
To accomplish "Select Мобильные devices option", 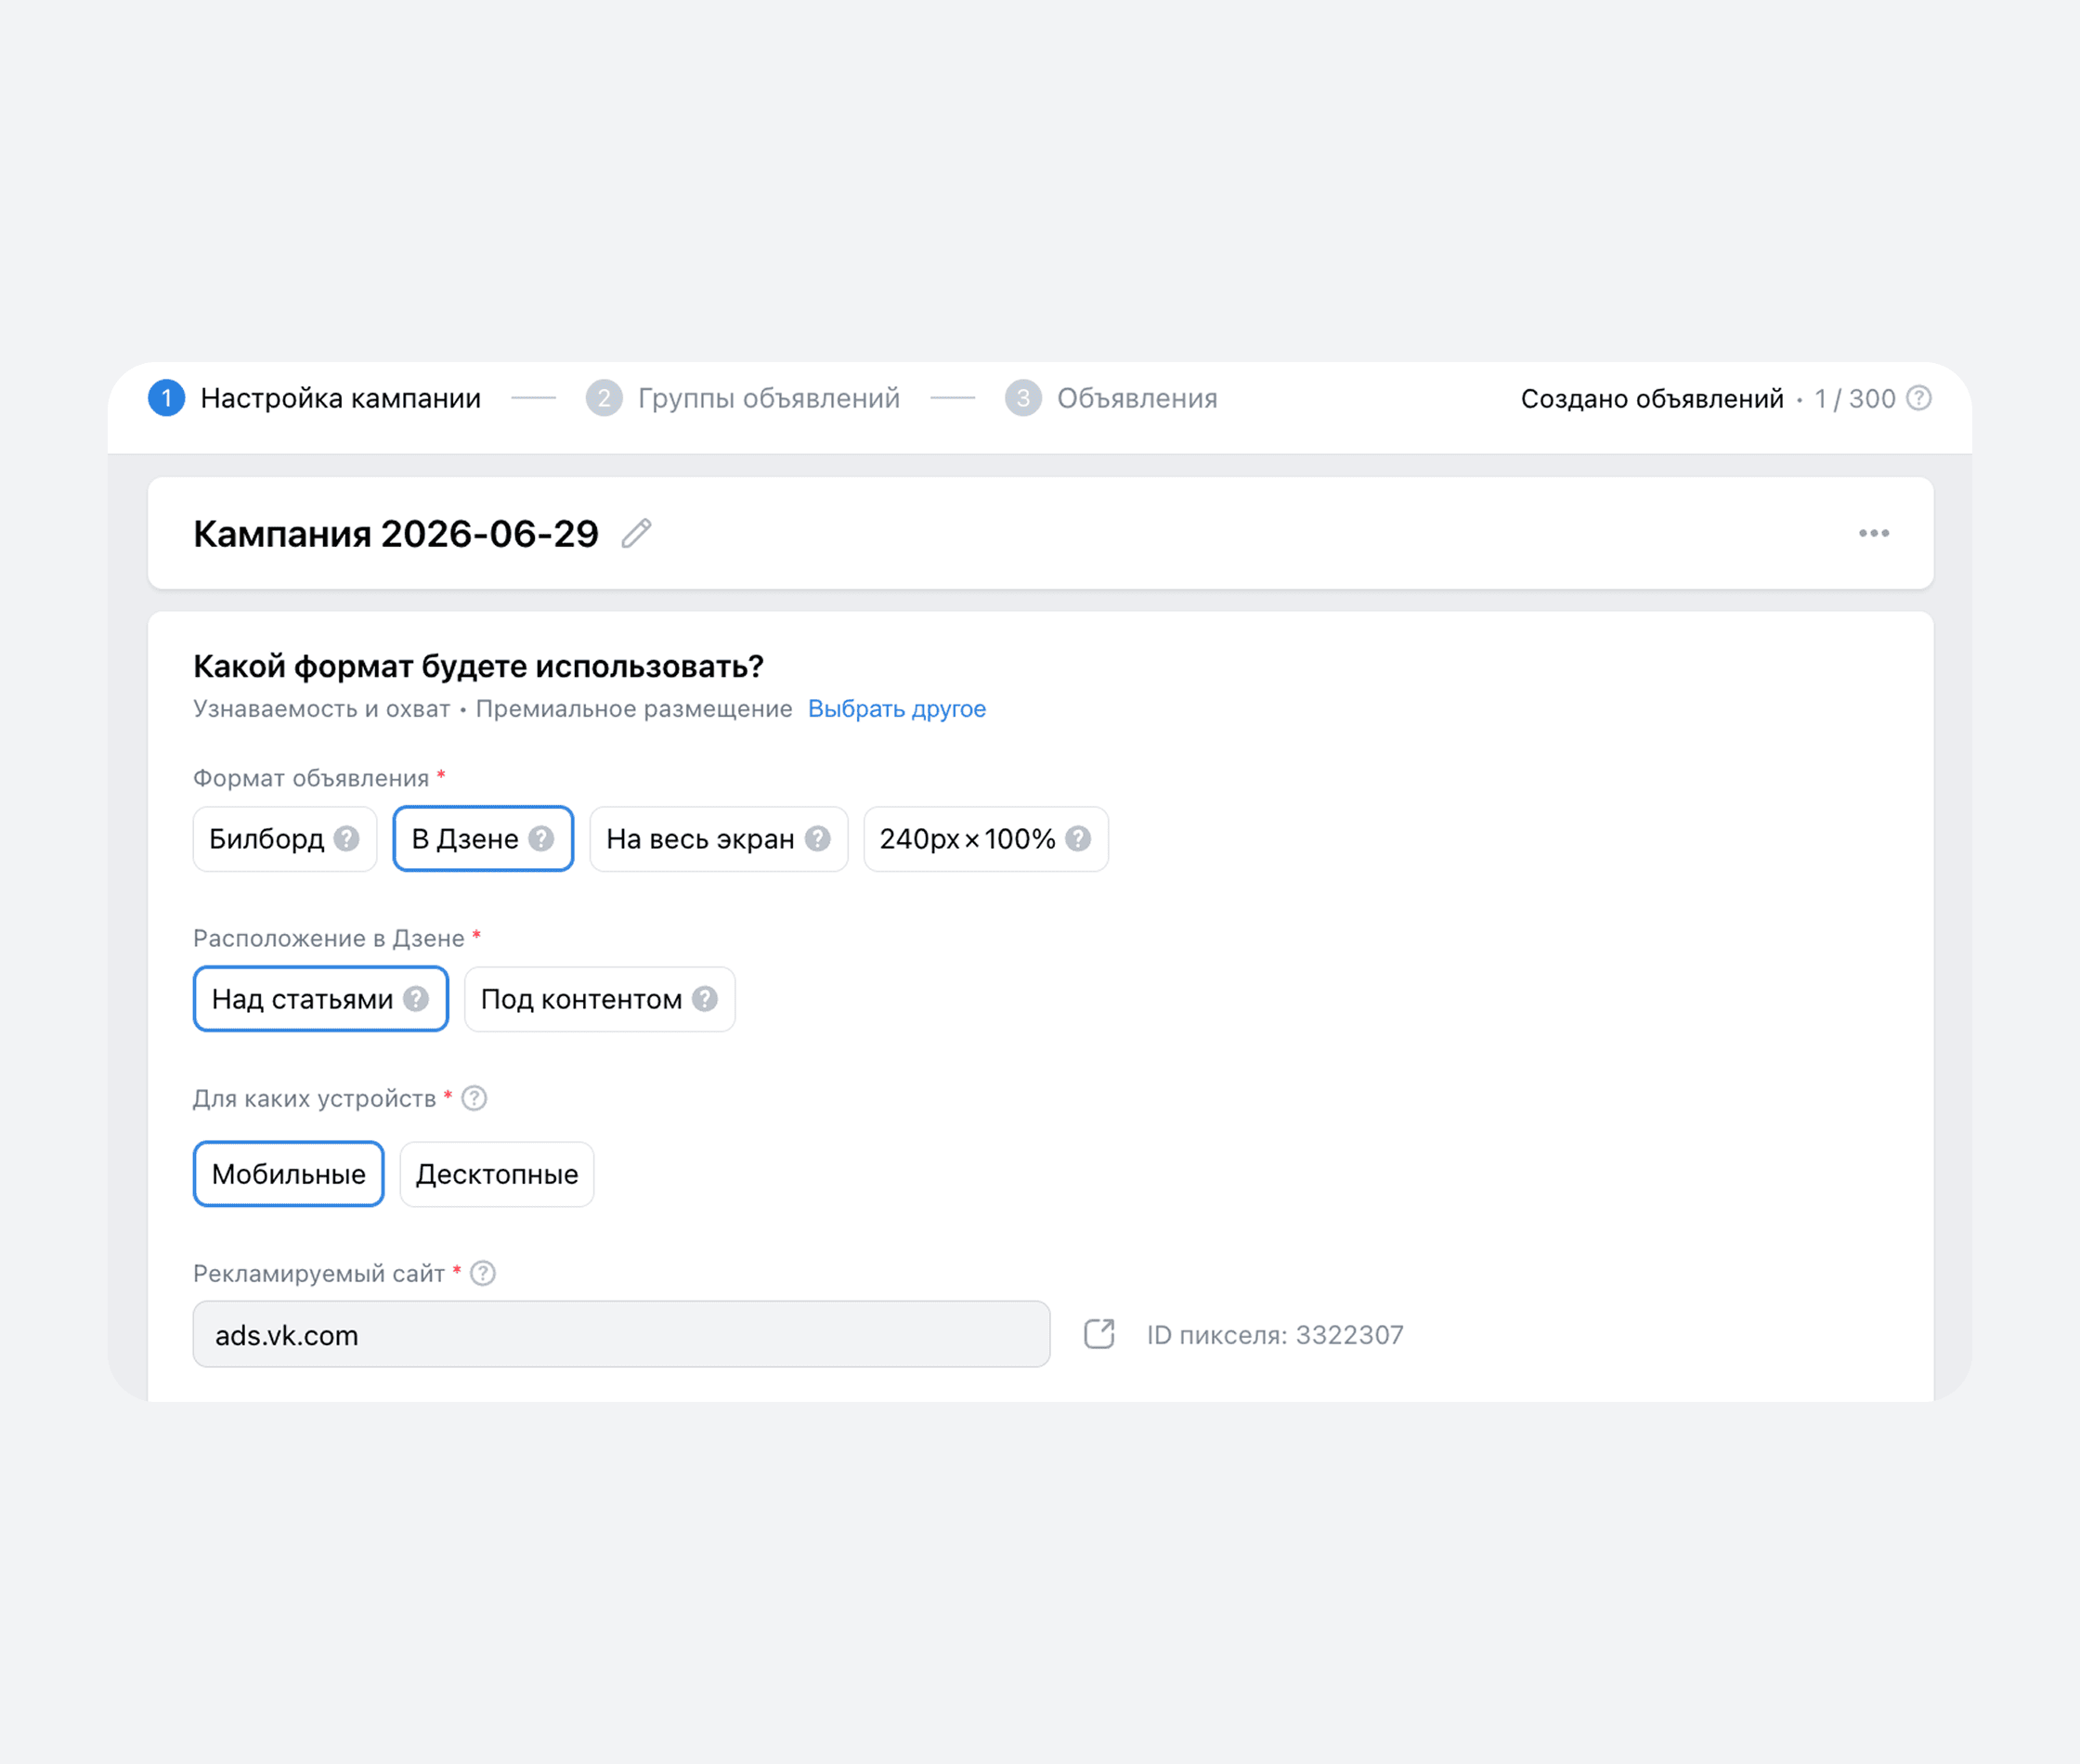I will pos(289,1173).
